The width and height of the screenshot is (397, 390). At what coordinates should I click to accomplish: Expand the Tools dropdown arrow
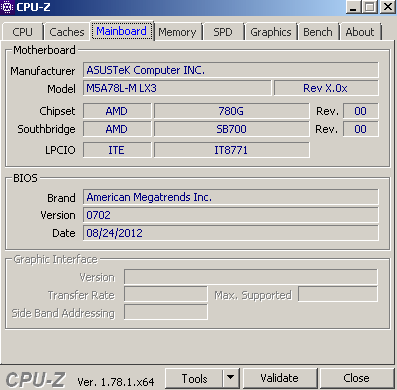click(230, 378)
